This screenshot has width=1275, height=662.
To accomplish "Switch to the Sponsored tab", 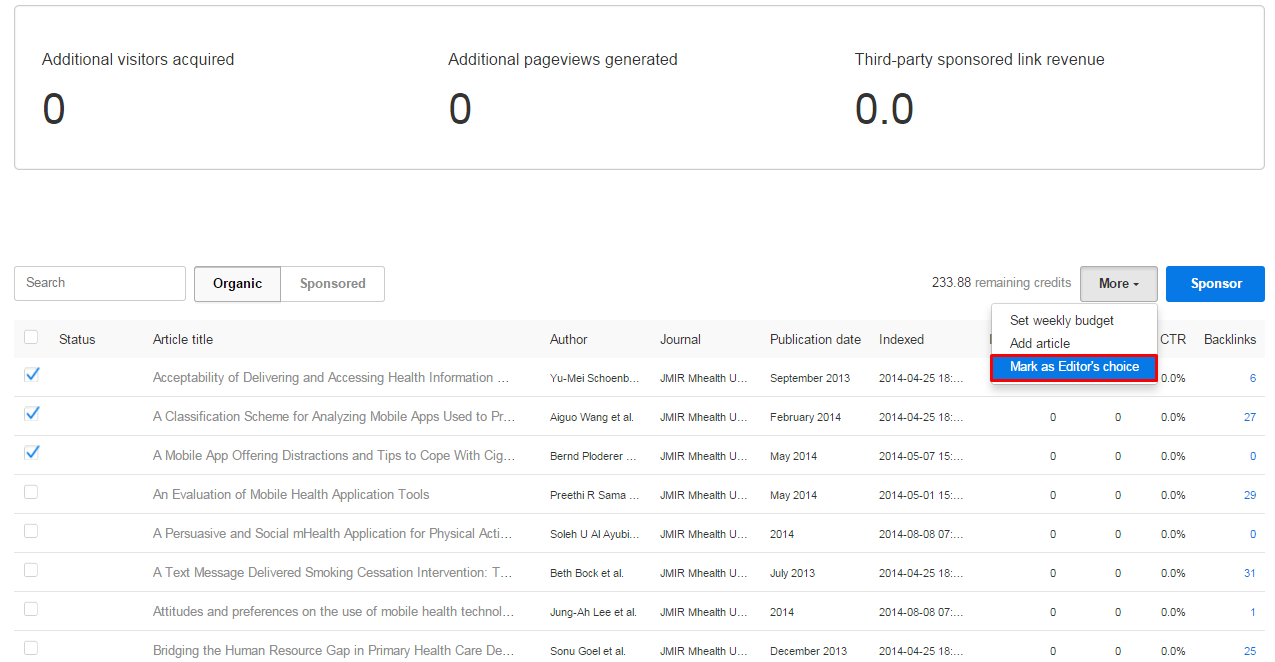I will point(332,284).
